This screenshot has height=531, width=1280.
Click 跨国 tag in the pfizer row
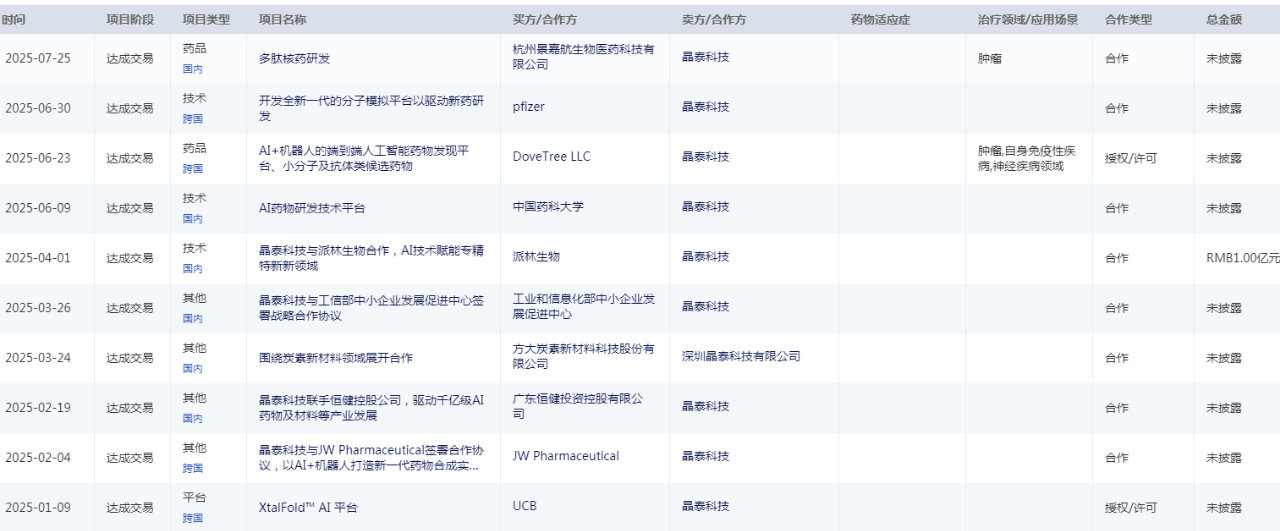pyautogui.click(x=192, y=119)
